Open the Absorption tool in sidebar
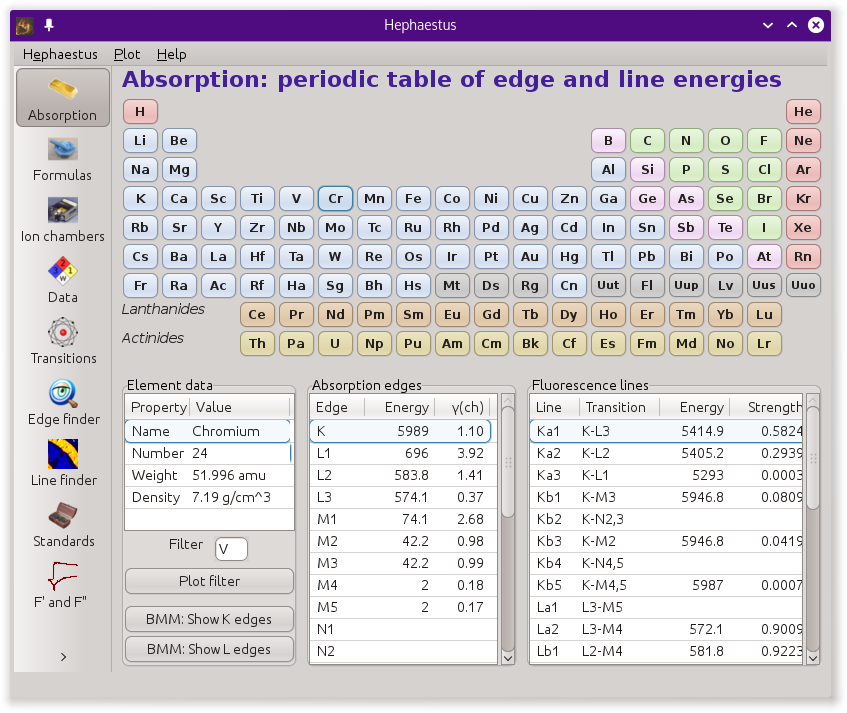The height and width of the screenshot is (713, 847). click(x=63, y=98)
